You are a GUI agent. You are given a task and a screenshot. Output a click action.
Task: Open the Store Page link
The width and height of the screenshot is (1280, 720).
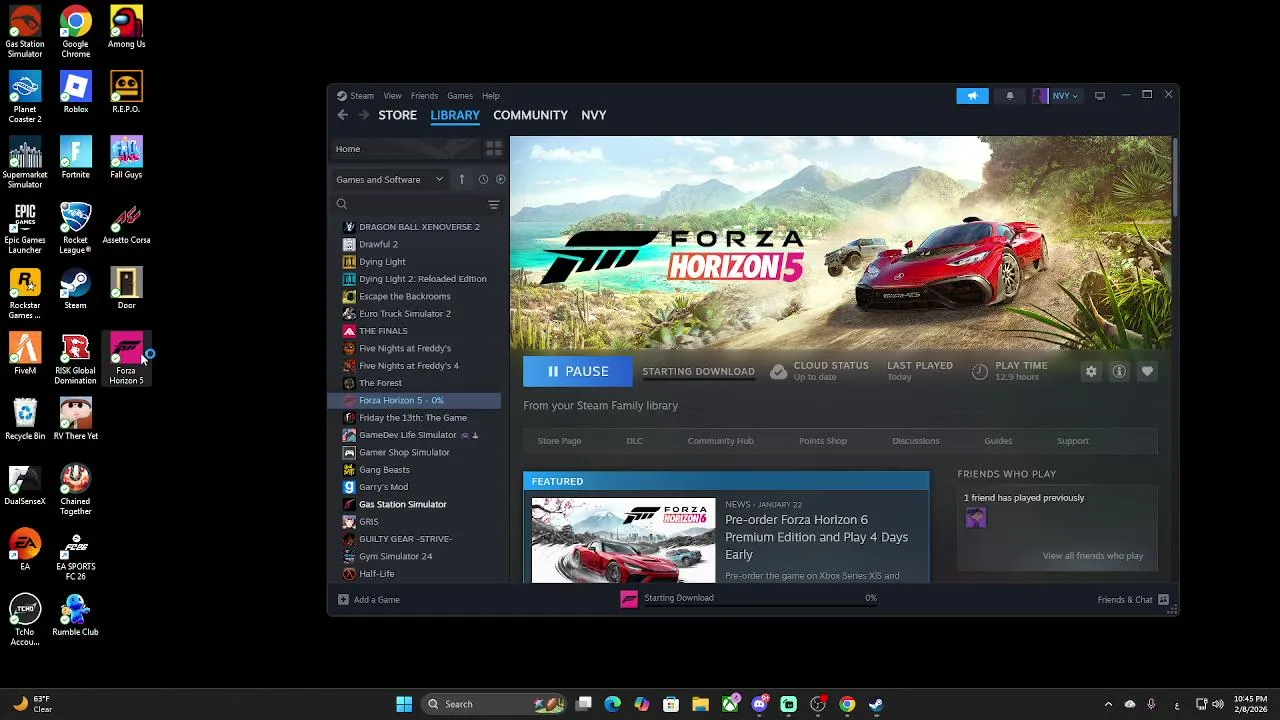559,441
